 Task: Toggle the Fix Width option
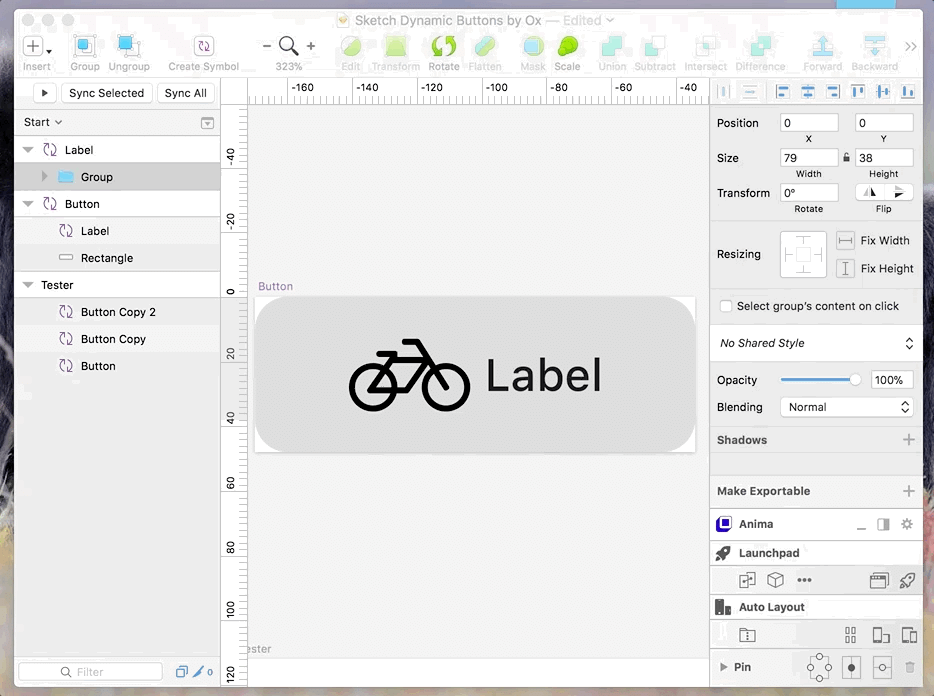coord(845,241)
